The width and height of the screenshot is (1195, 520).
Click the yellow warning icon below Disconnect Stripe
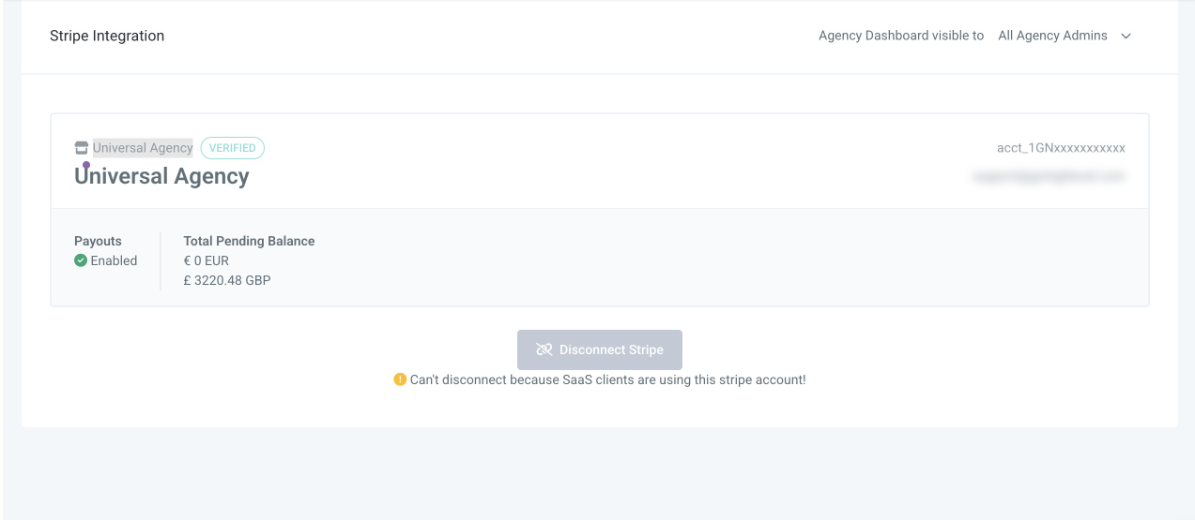click(399, 379)
